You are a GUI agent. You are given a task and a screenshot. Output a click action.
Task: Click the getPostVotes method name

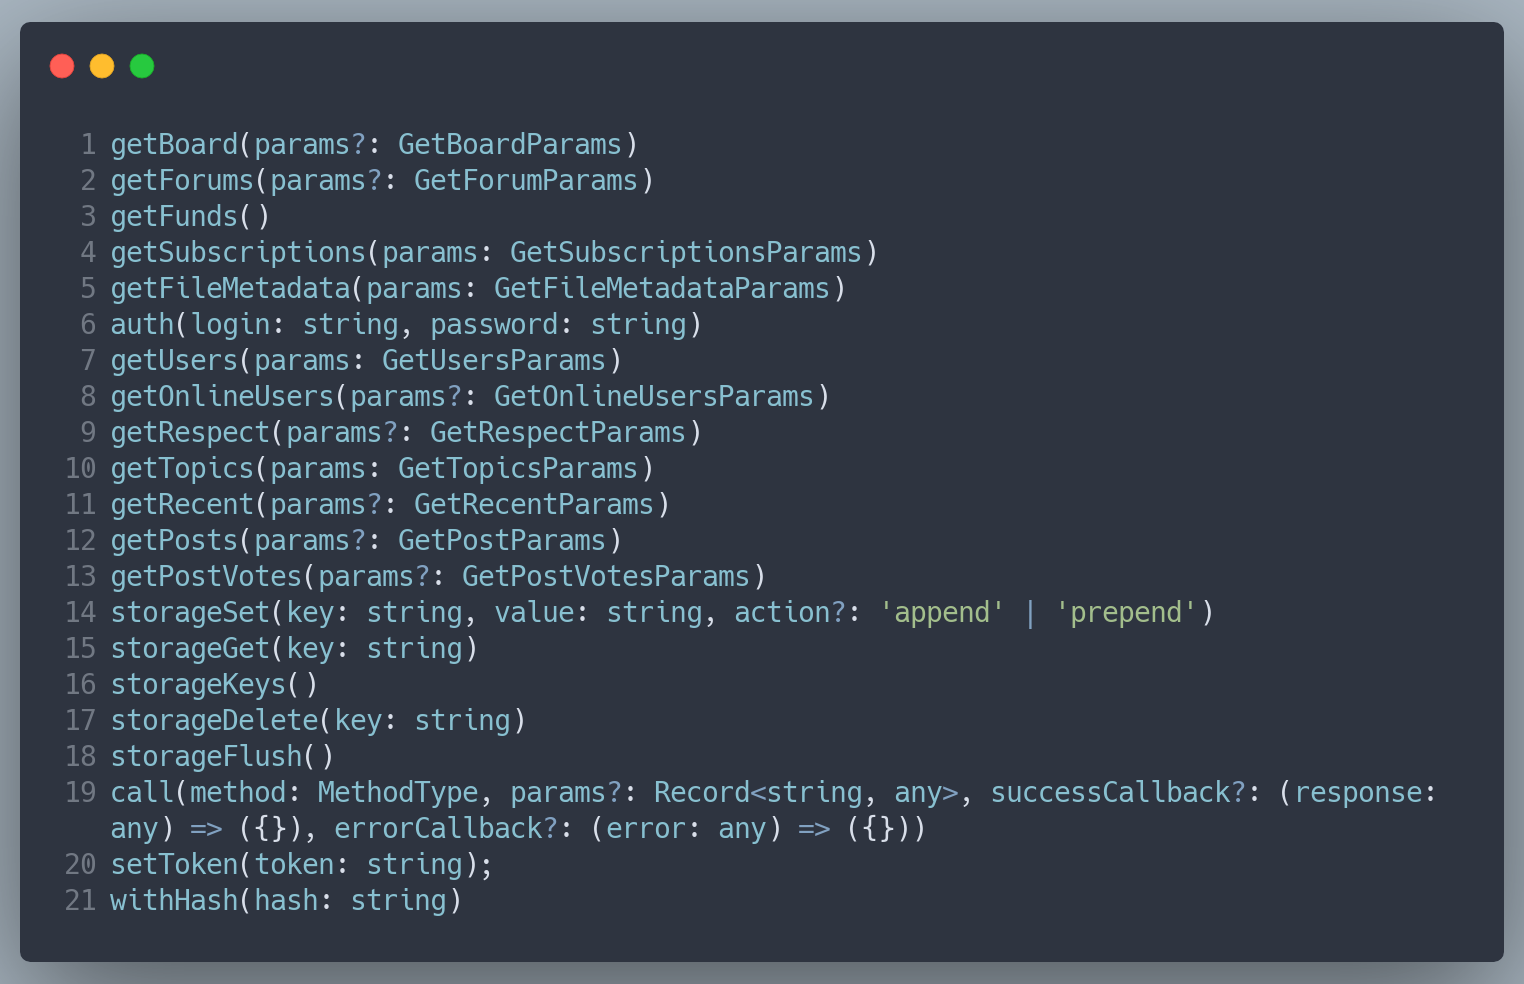(x=206, y=577)
